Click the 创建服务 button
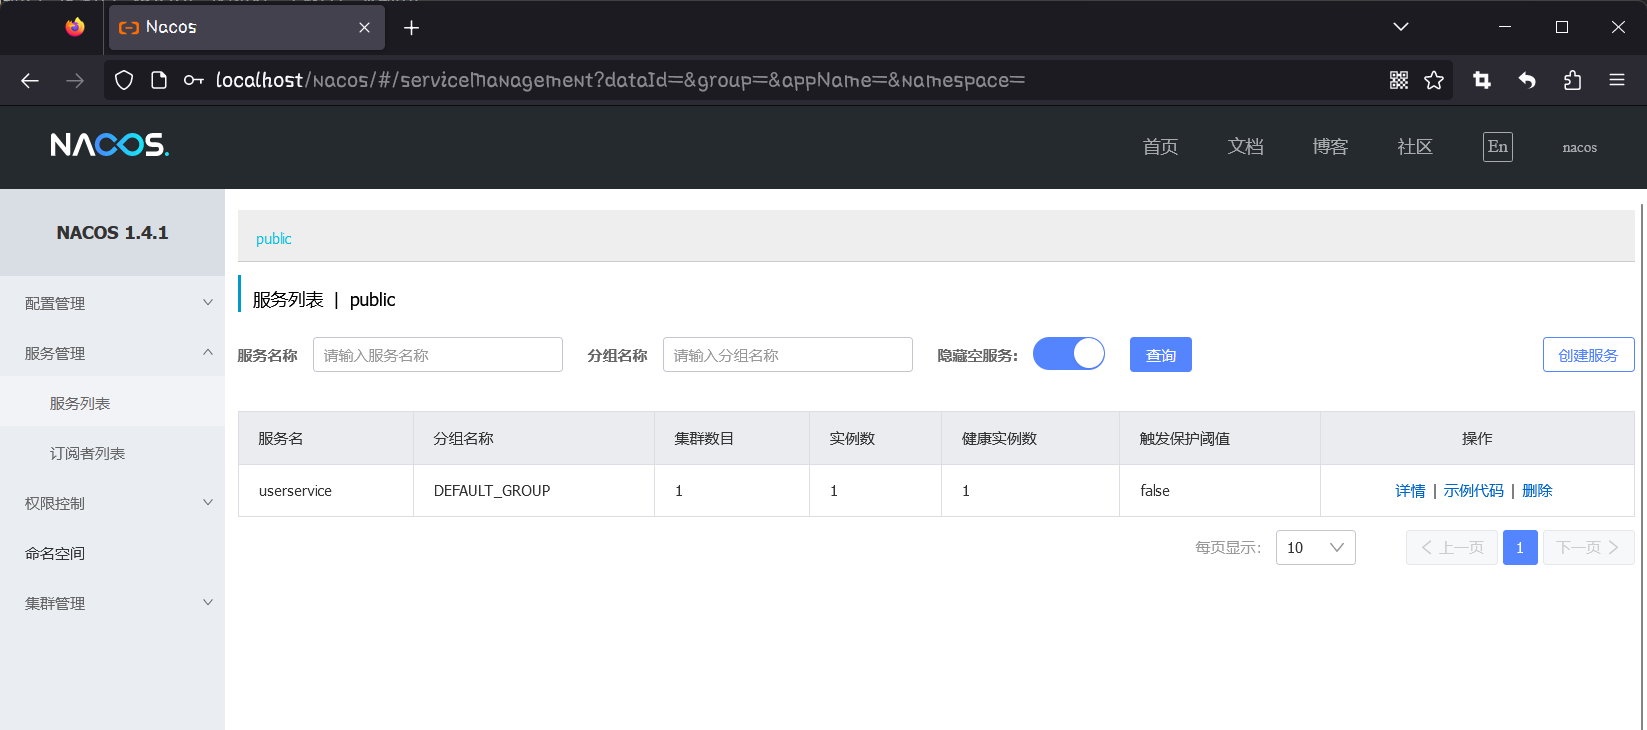Image resolution: width=1647 pixels, height=730 pixels. click(1588, 355)
